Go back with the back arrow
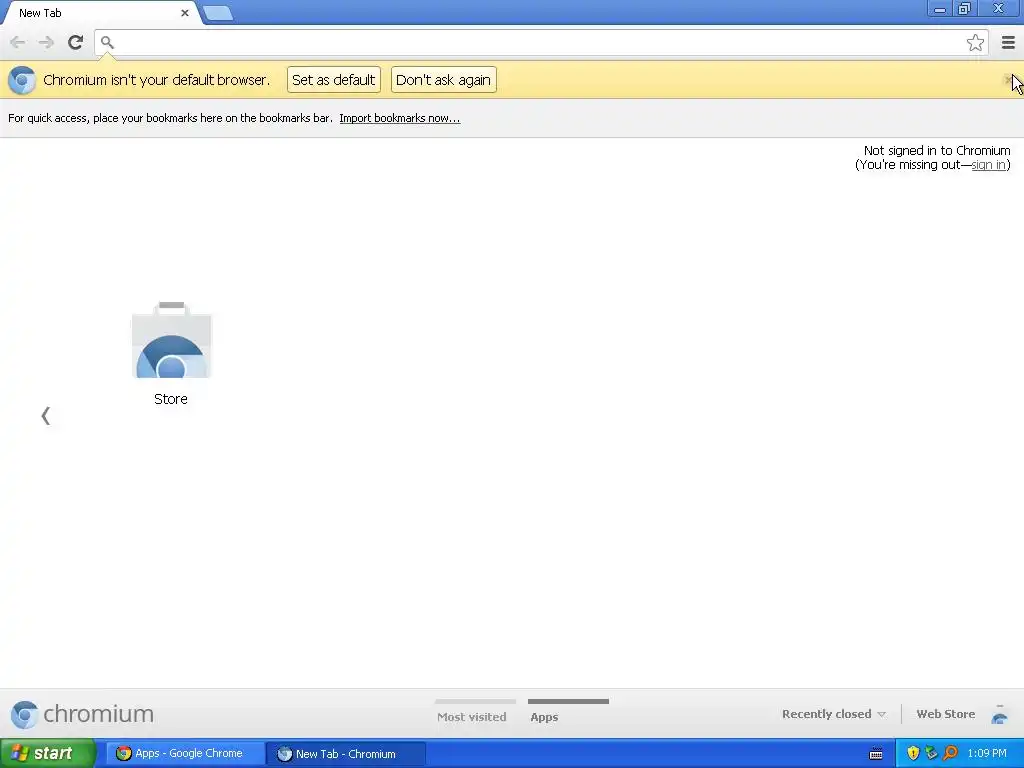Viewport: 1024px width, 768px height. click(18, 42)
